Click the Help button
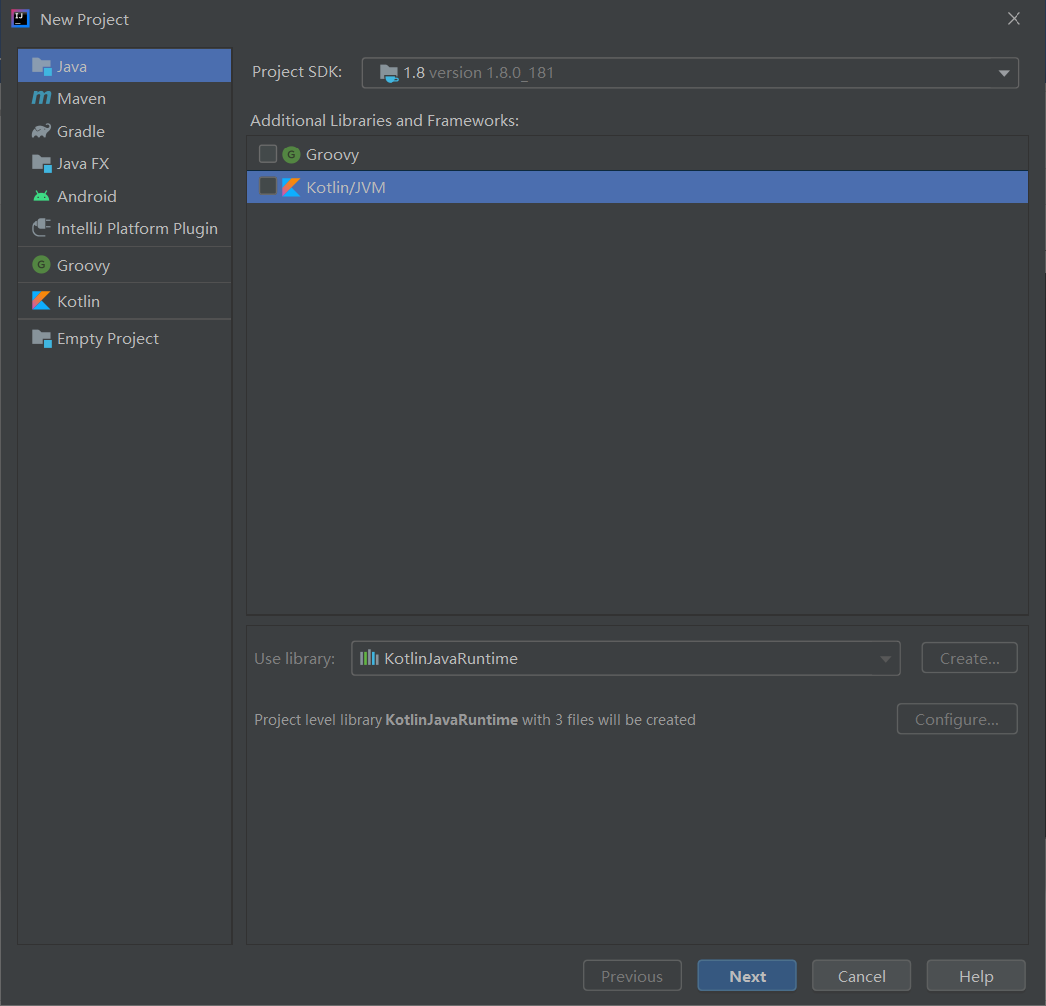Viewport: 1046px width, 1006px height. tap(976, 976)
